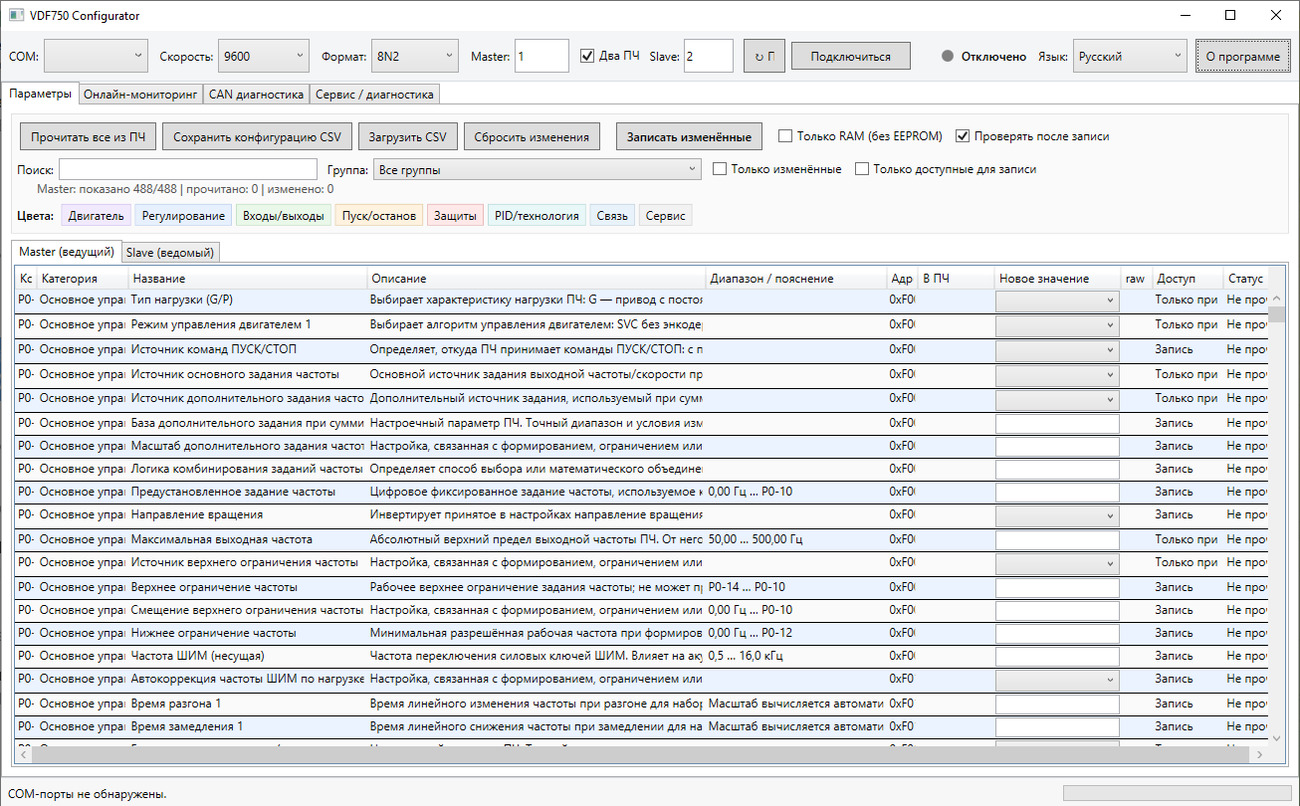
Task: Tick the Только изменённые filter checkbox
Action: click(x=719, y=169)
